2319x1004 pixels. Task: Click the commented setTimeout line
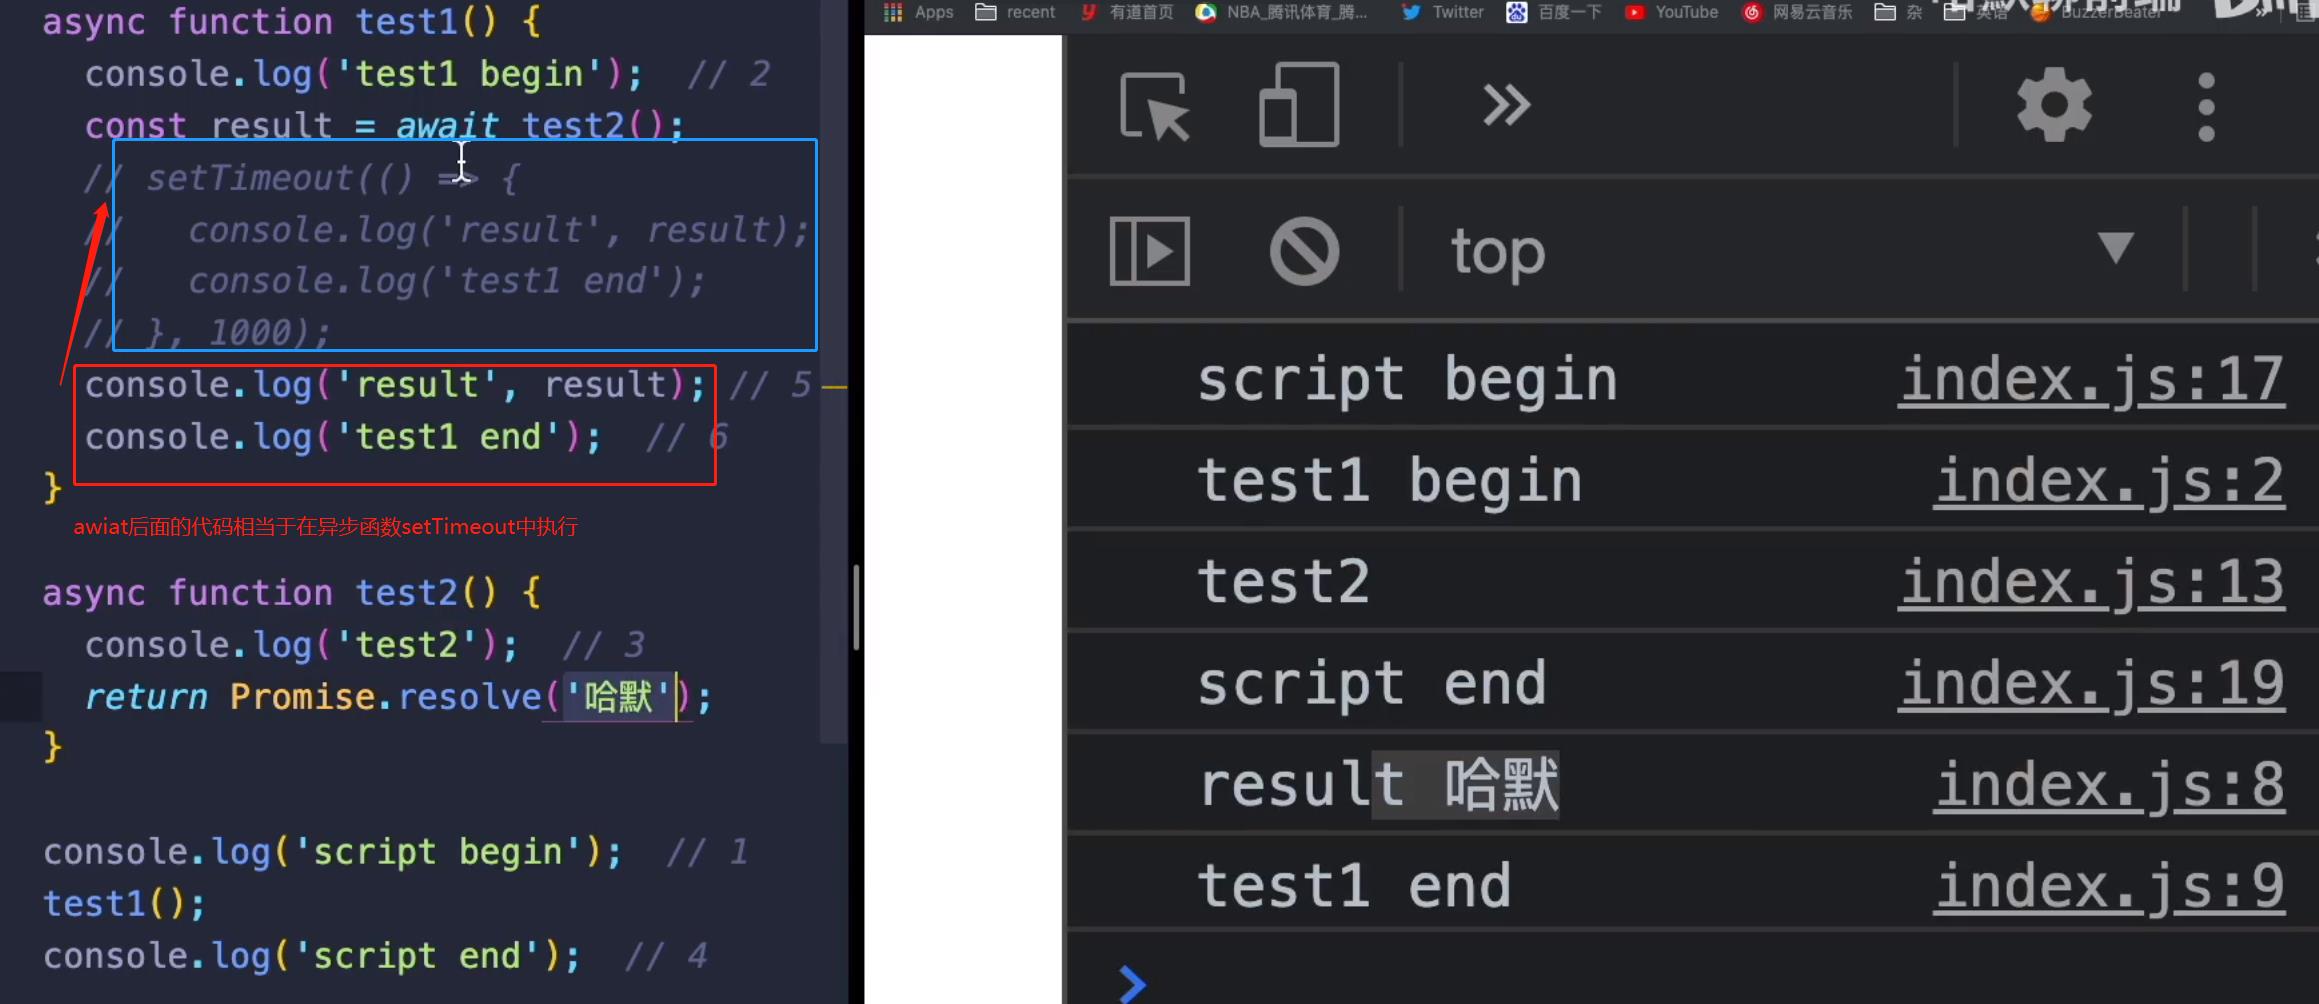click(x=302, y=178)
